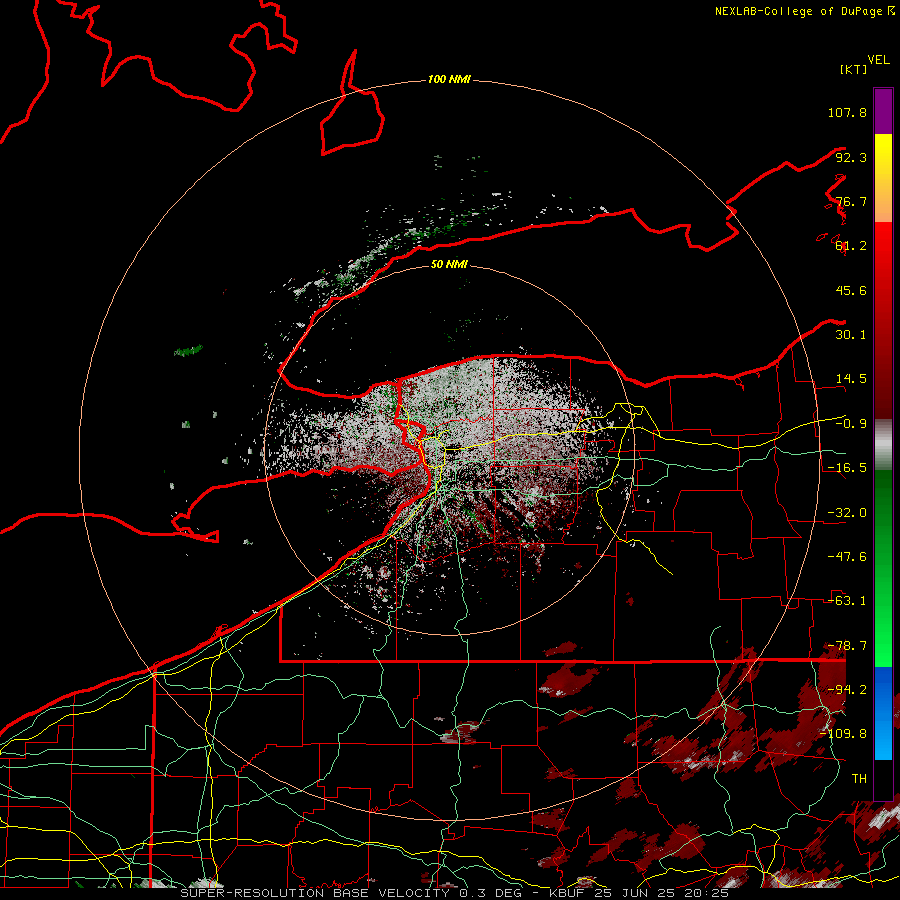Viewport: 900px width, 900px height.
Task: Click the 92.3 value on velocity scale
Action: coord(851,157)
